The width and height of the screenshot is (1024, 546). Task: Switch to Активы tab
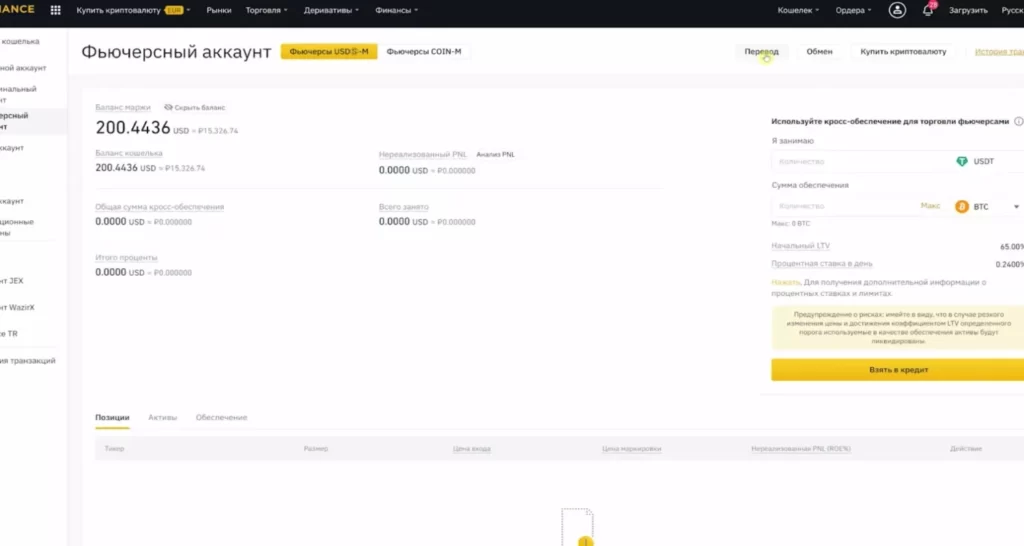[x=163, y=417]
